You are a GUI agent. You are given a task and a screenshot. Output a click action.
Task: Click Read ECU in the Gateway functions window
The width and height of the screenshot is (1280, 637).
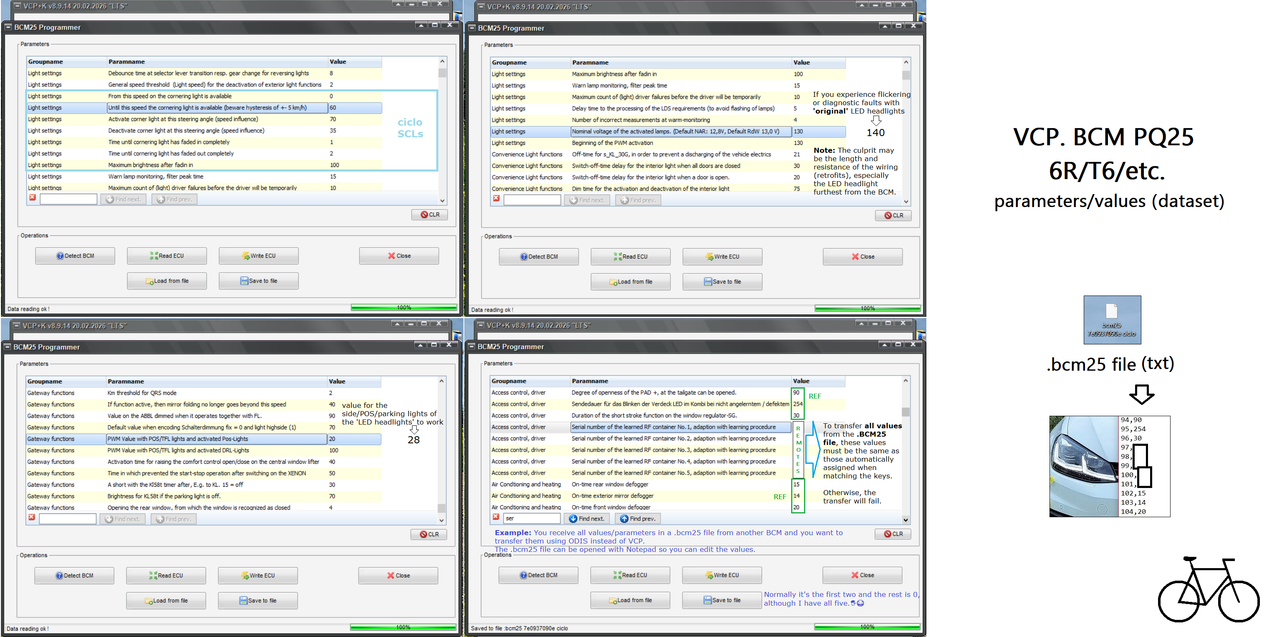[166, 576]
